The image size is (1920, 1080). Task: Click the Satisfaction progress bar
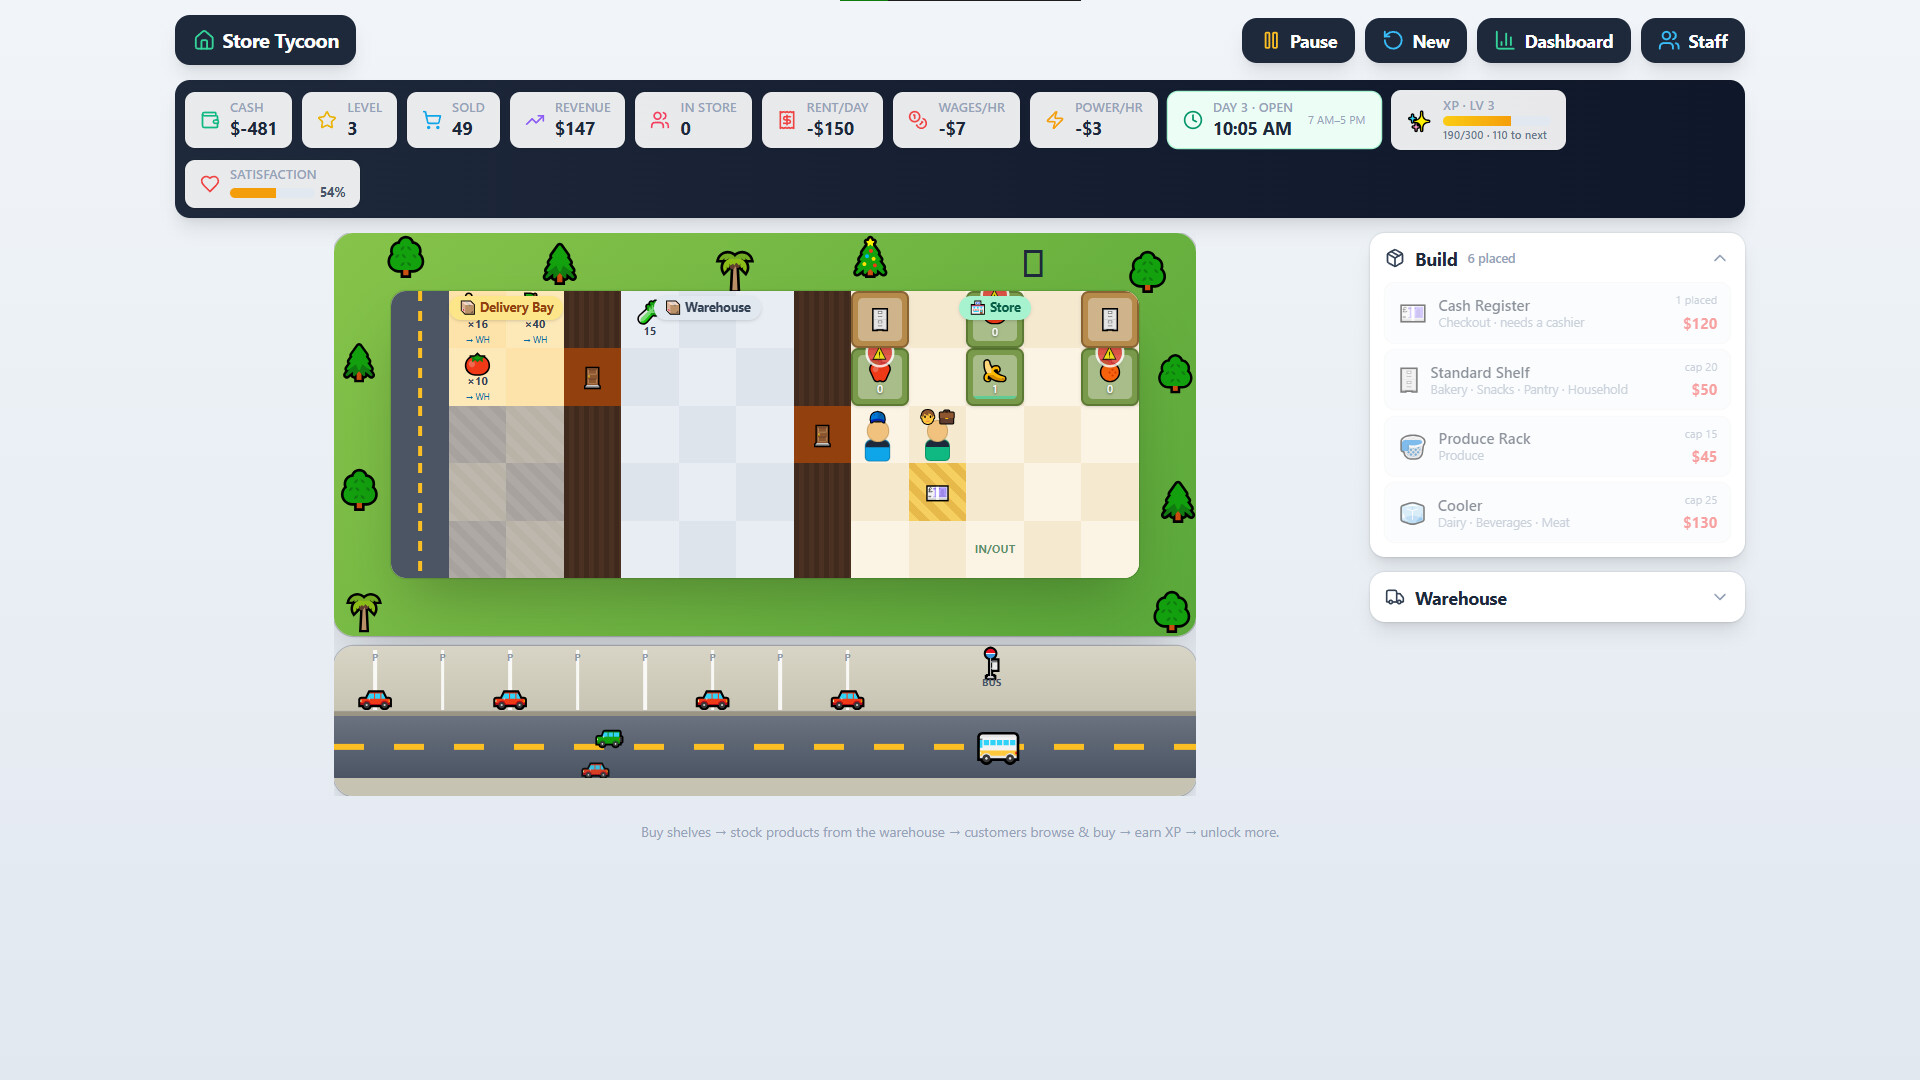pos(272,193)
